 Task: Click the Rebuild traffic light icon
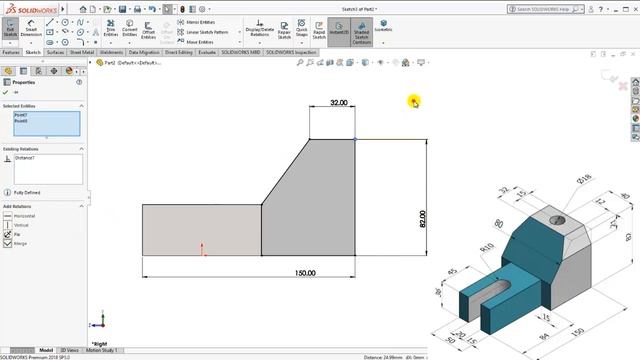182,9
